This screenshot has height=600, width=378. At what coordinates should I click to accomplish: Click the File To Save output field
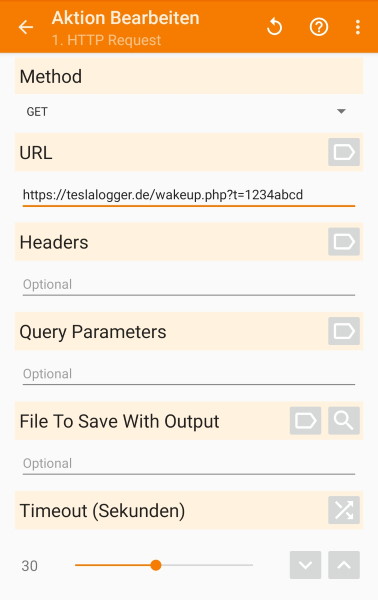click(189, 464)
